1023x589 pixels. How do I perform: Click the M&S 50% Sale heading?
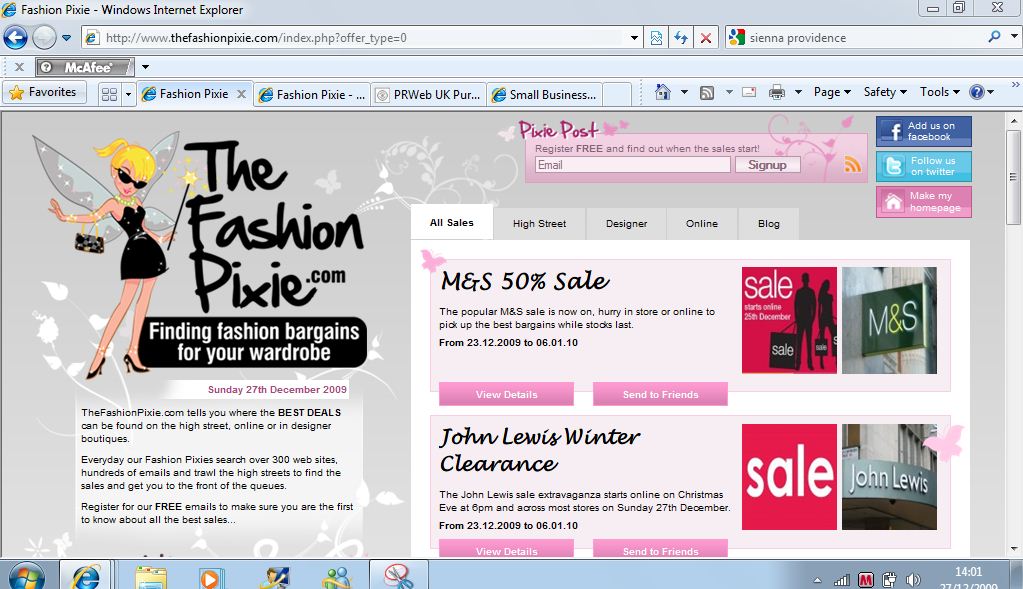tap(525, 281)
